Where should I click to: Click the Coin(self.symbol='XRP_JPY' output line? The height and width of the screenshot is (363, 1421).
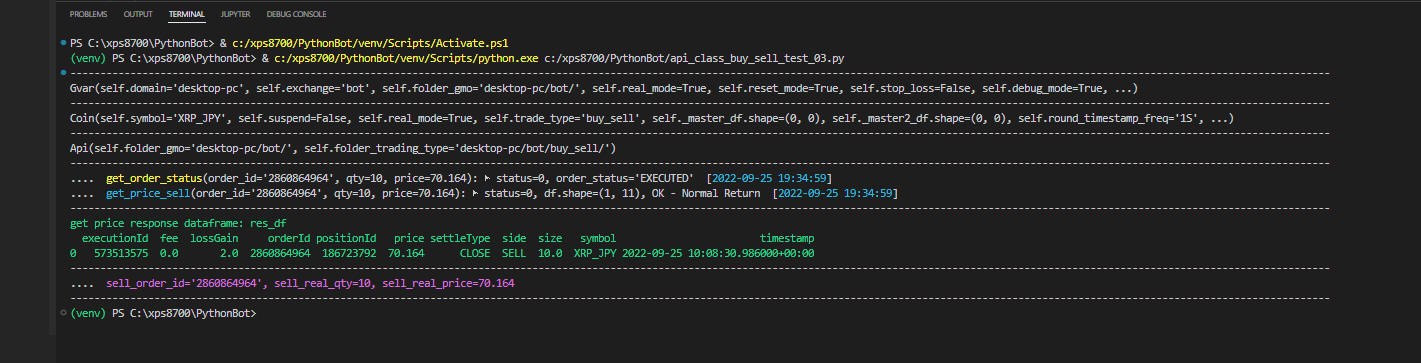pos(652,118)
